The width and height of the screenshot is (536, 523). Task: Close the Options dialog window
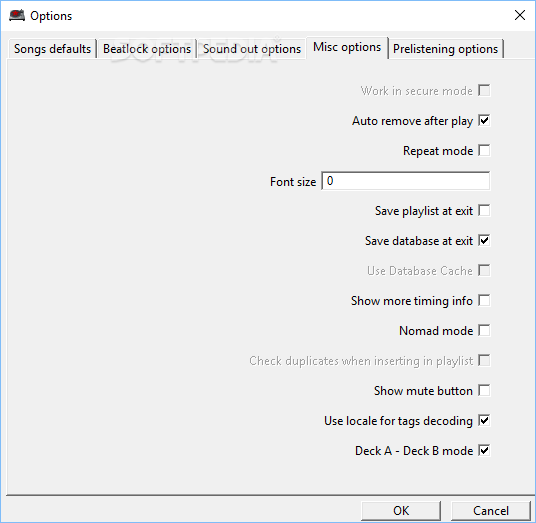520,15
